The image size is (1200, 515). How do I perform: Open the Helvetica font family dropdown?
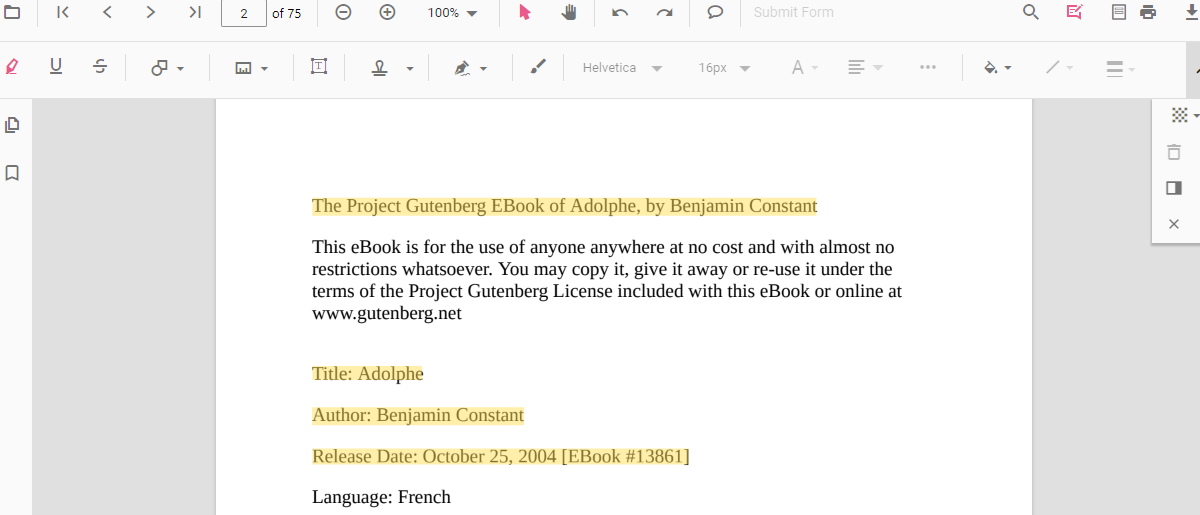[x=622, y=68]
